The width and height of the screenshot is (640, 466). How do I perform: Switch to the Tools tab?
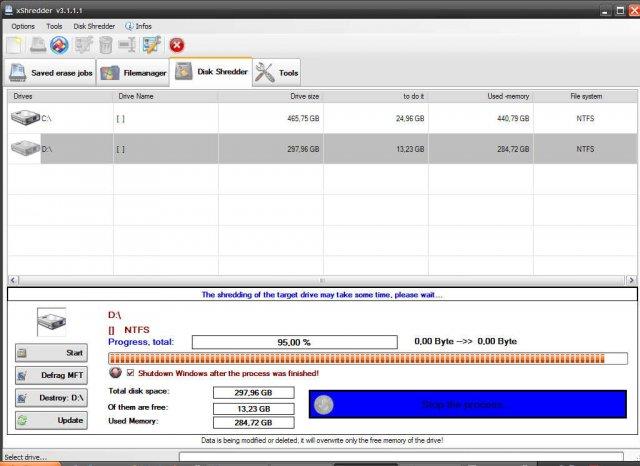coord(277,73)
